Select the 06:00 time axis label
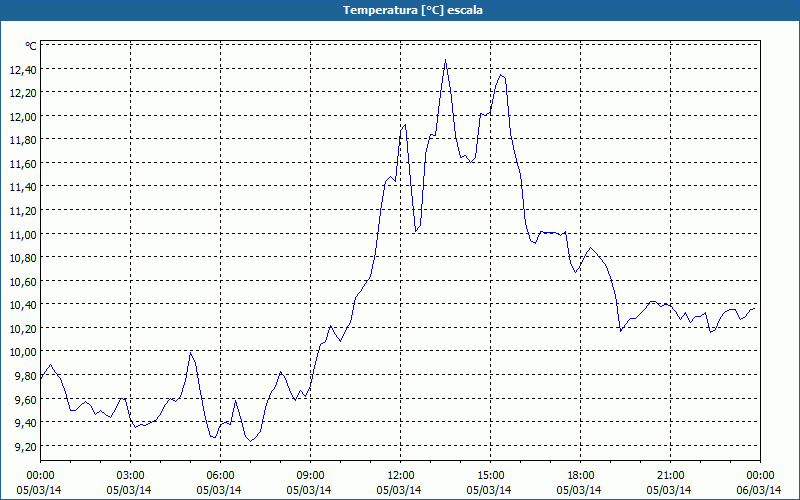Viewport: 800px width, 500px height. (220, 476)
